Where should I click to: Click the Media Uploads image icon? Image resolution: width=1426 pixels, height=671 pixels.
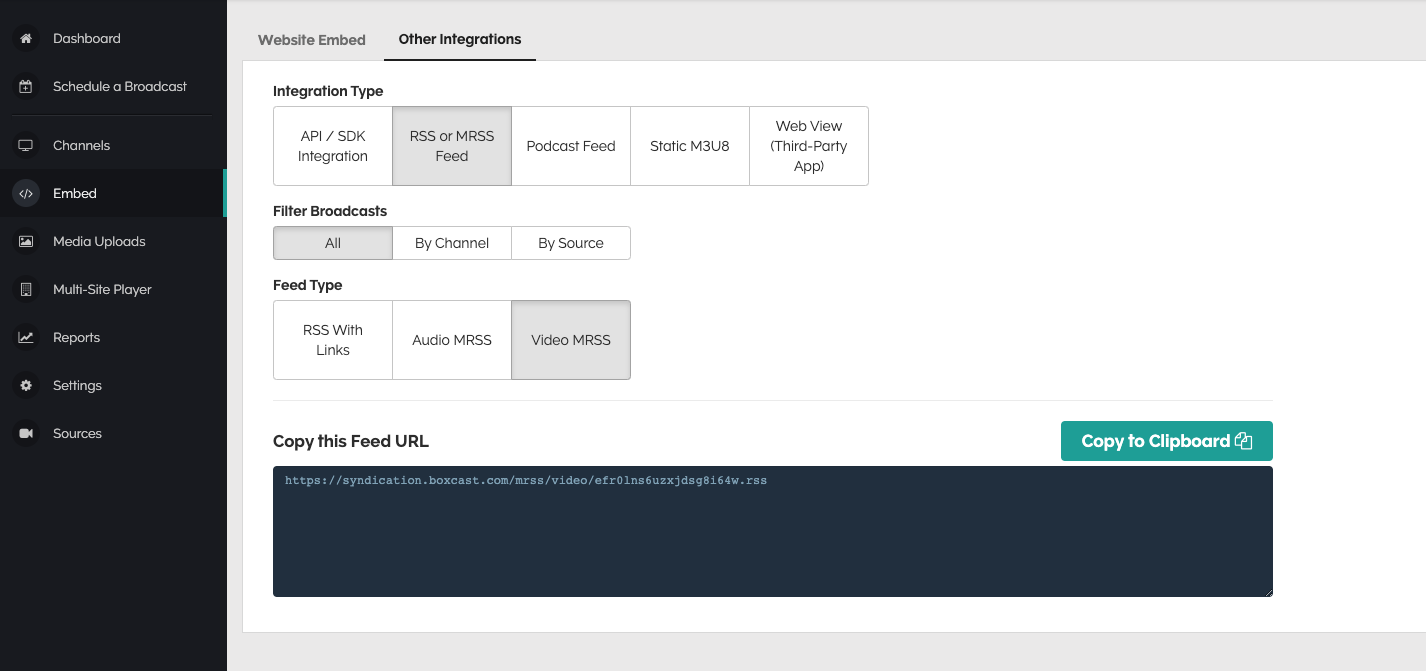tap(26, 241)
